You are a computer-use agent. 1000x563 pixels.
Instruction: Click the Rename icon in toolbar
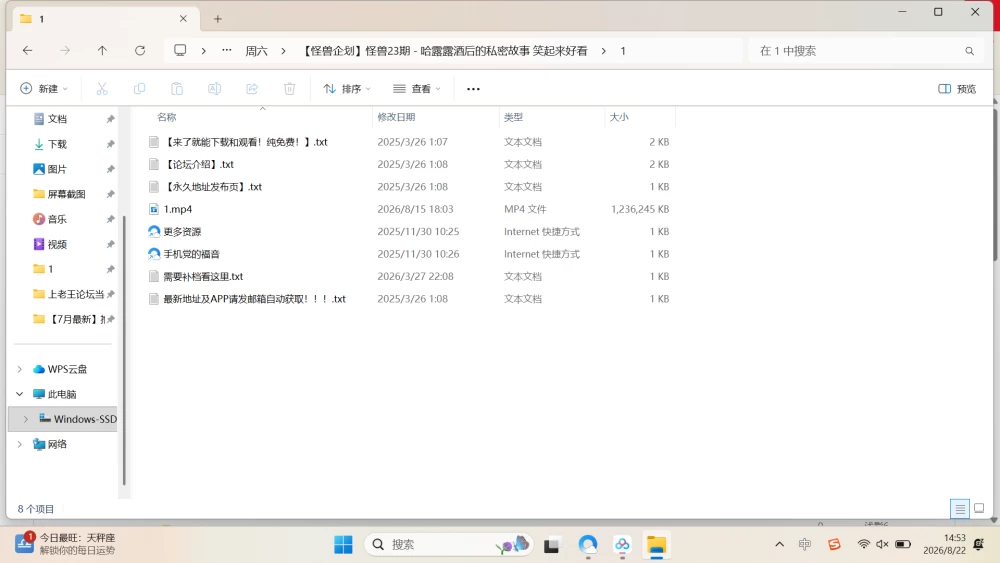coord(214,89)
